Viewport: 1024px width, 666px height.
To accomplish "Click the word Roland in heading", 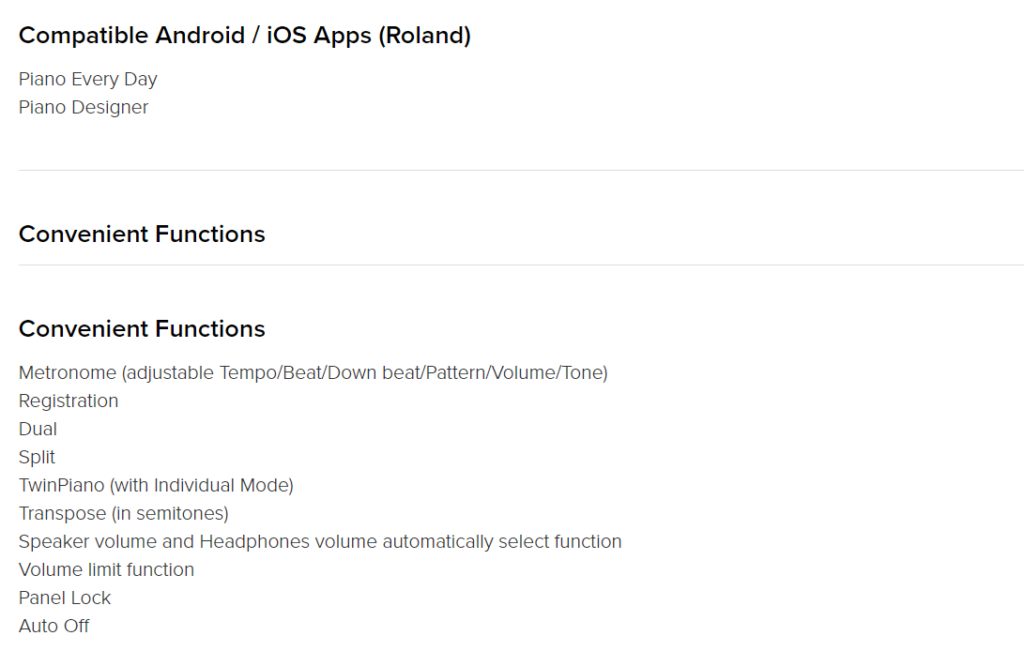I will coord(424,35).
